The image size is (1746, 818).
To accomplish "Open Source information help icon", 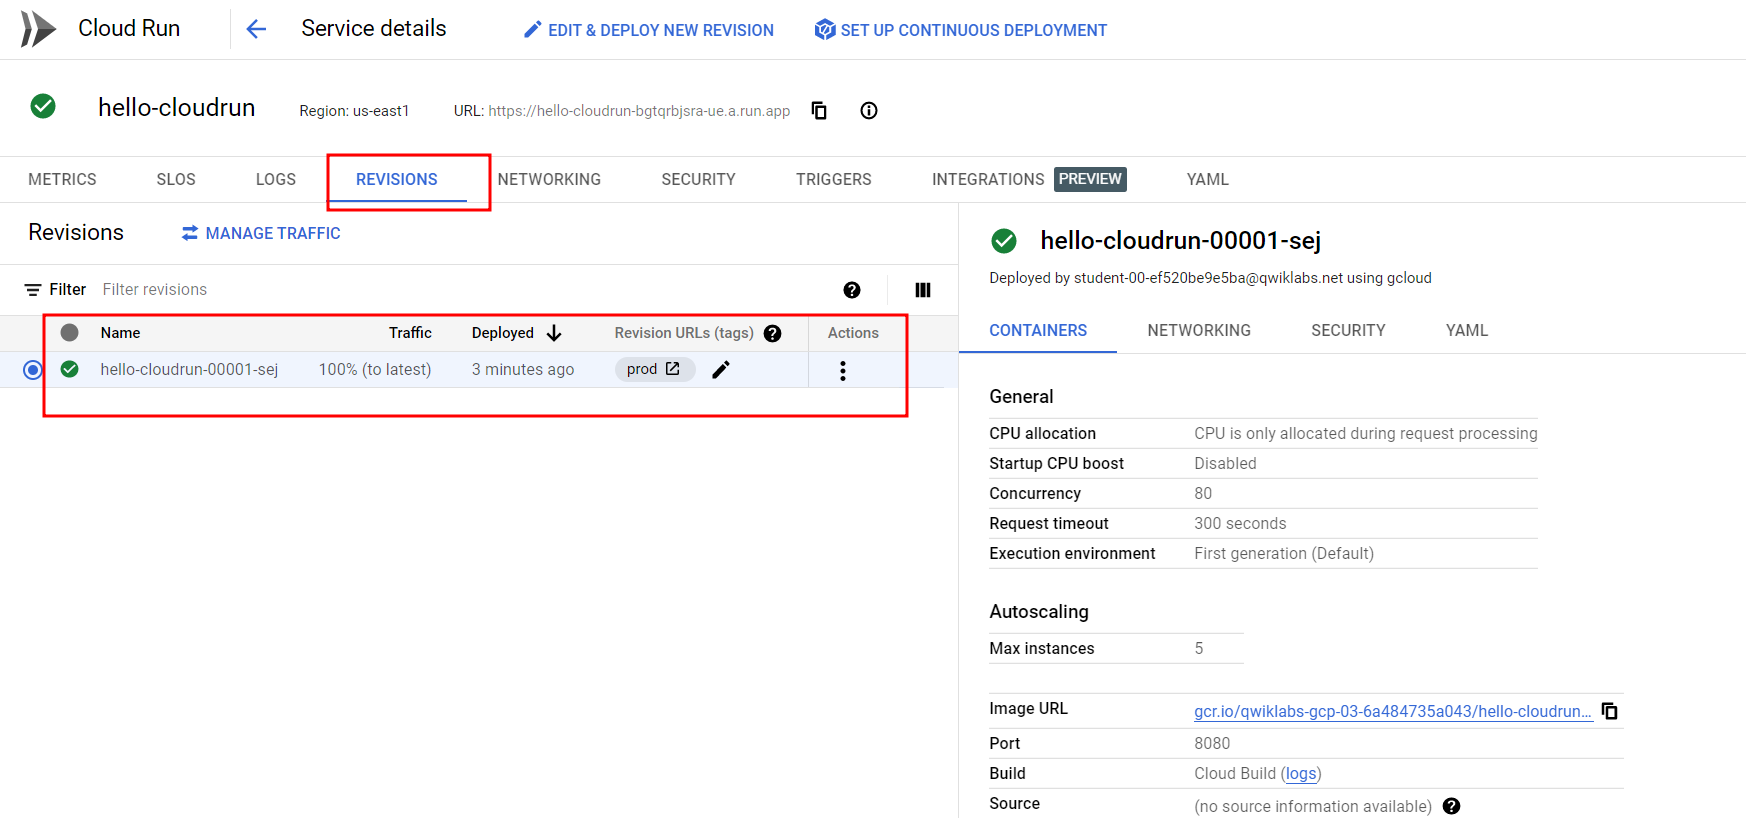I will coord(1452,806).
